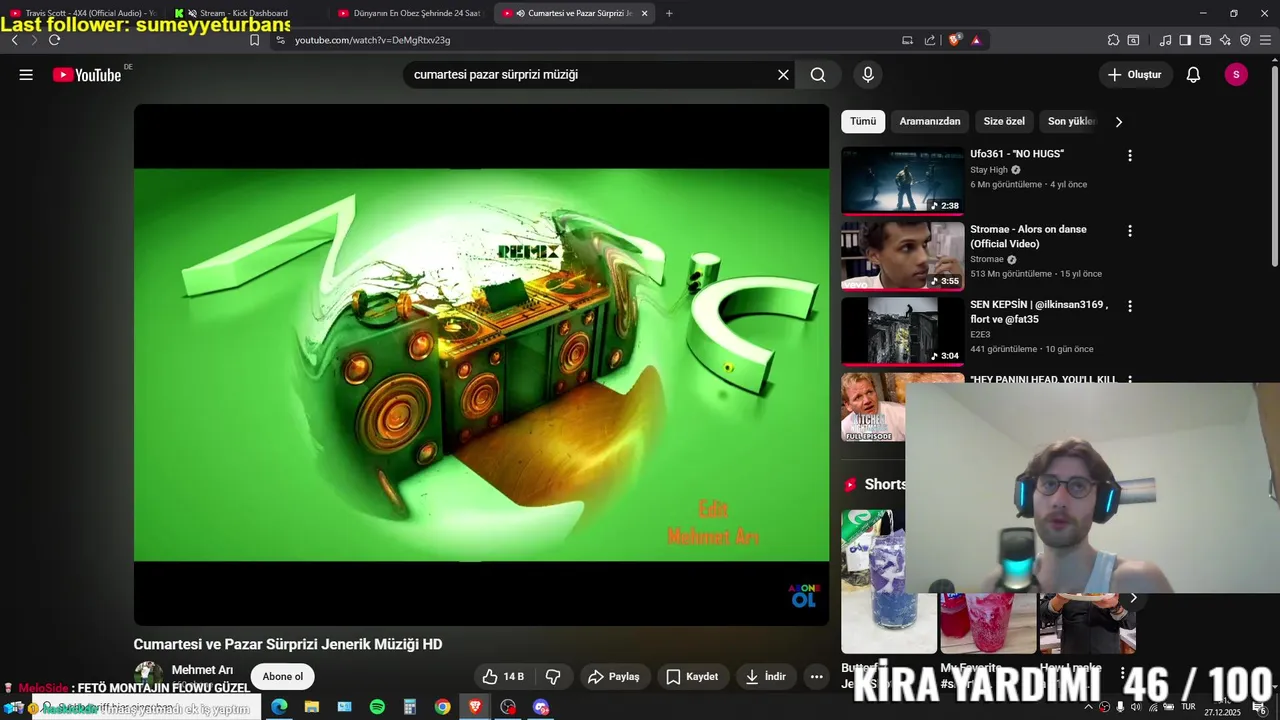This screenshot has width=1280, height=720.
Task: Bookmark this page
Action: click(x=254, y=40)
